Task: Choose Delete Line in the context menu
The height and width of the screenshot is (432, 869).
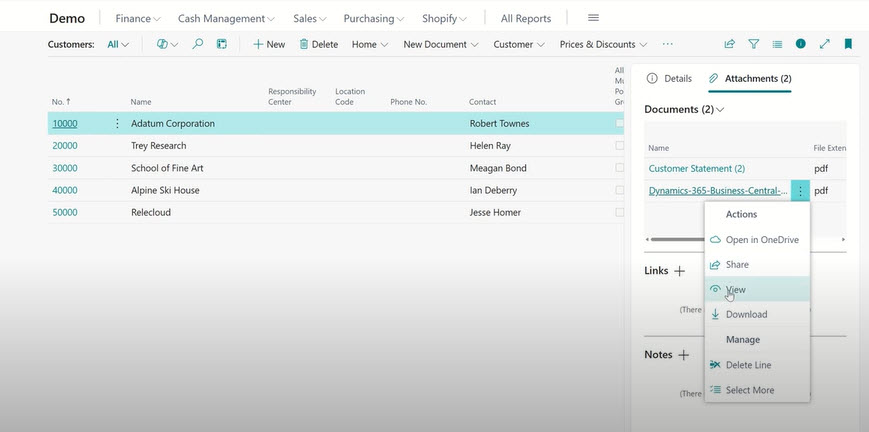Action: tap(757, 365)
